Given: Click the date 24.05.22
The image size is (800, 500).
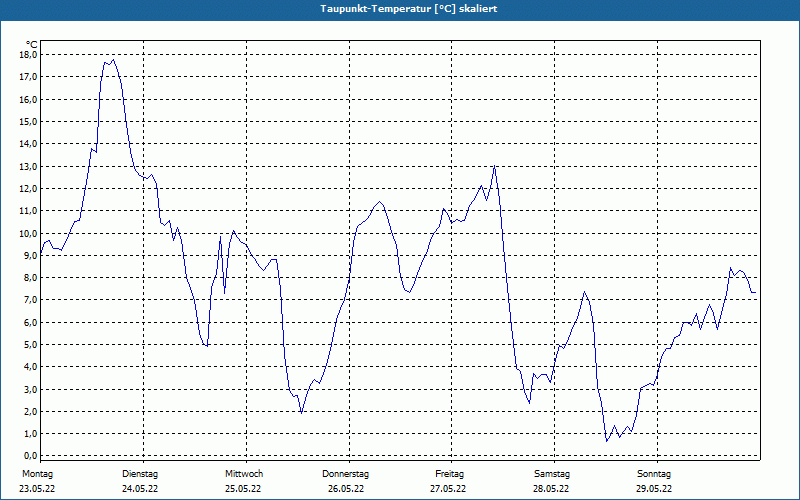Looking at the screenshot, I should click(140, 489).
